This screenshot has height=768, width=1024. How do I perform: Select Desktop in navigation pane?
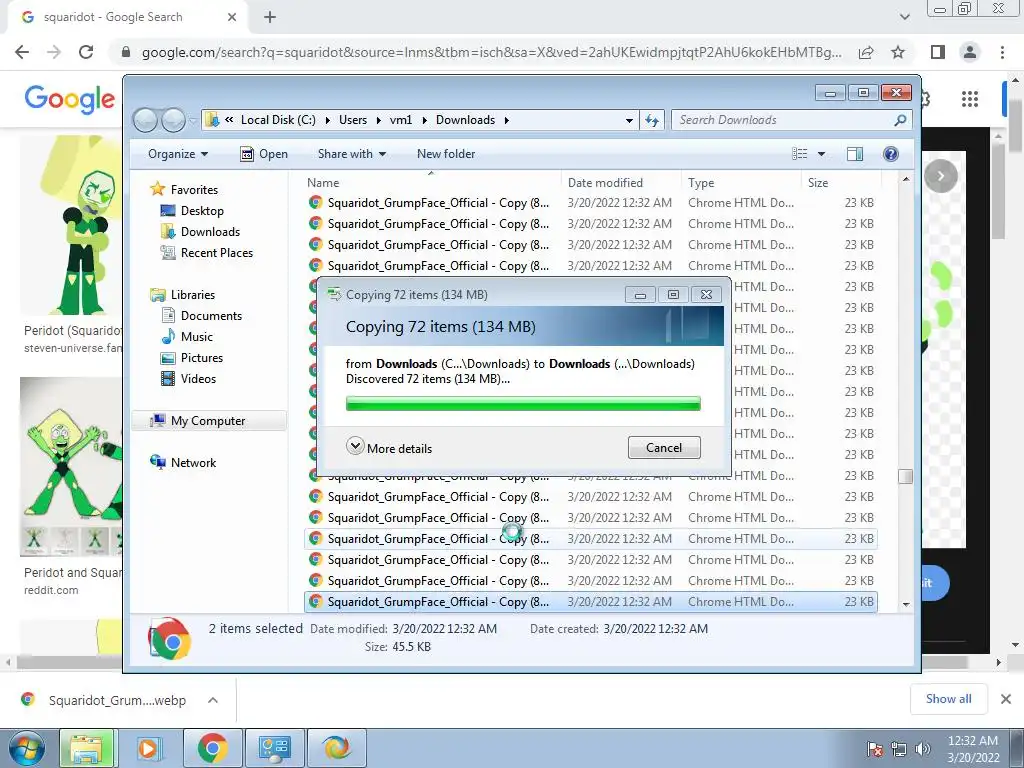[x=202, y=211]
